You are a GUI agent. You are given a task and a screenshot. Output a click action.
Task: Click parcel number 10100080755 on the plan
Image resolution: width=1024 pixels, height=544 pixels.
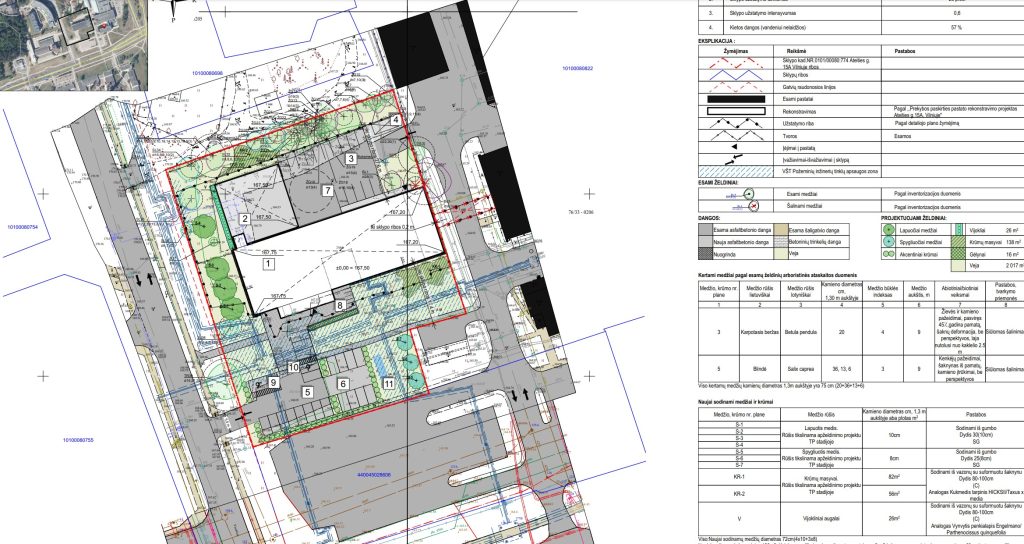78,440
